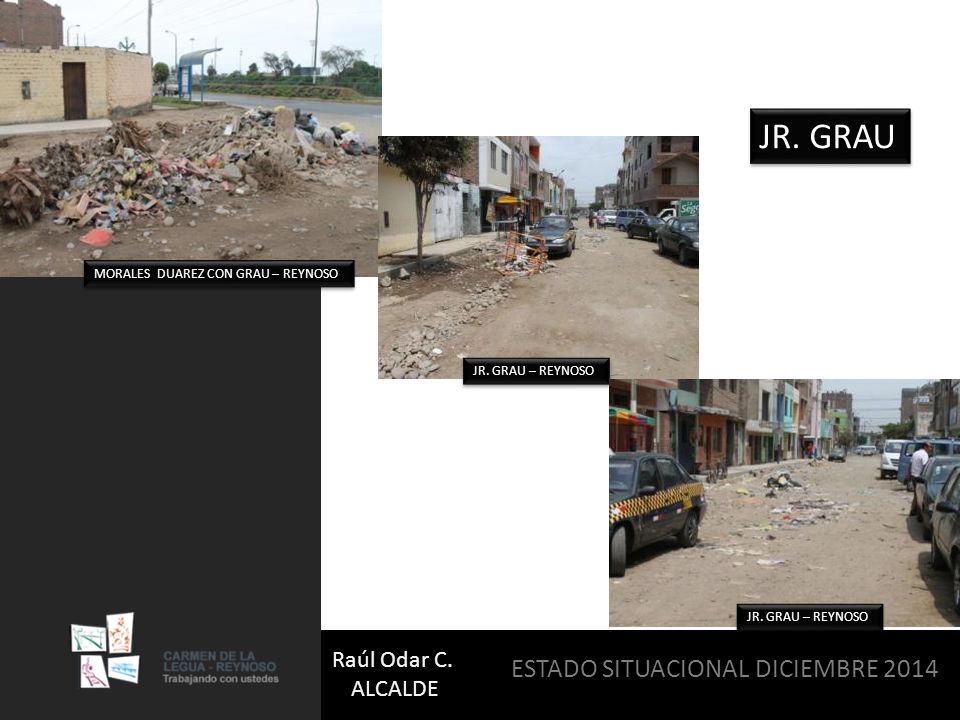The height and width of the screenshot is (720, 960).
Task: Select ESTADO SITUACIONAL DICIEMBRE 2014 footer text
Action: (x=724, y=668)
